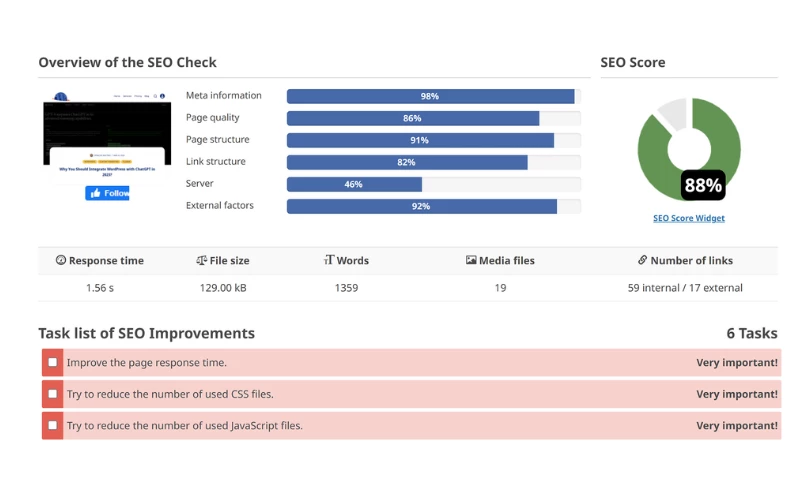800x480 pixels.
Task: Click the File size scale icon
Action: (x=202, y=261)
